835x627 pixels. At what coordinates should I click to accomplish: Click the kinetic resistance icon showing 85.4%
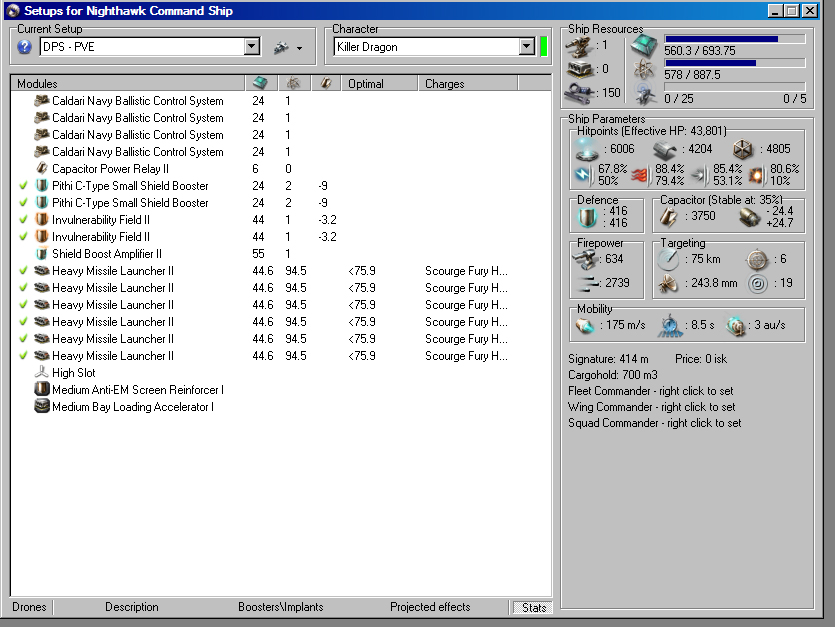(x=698, y=174)
